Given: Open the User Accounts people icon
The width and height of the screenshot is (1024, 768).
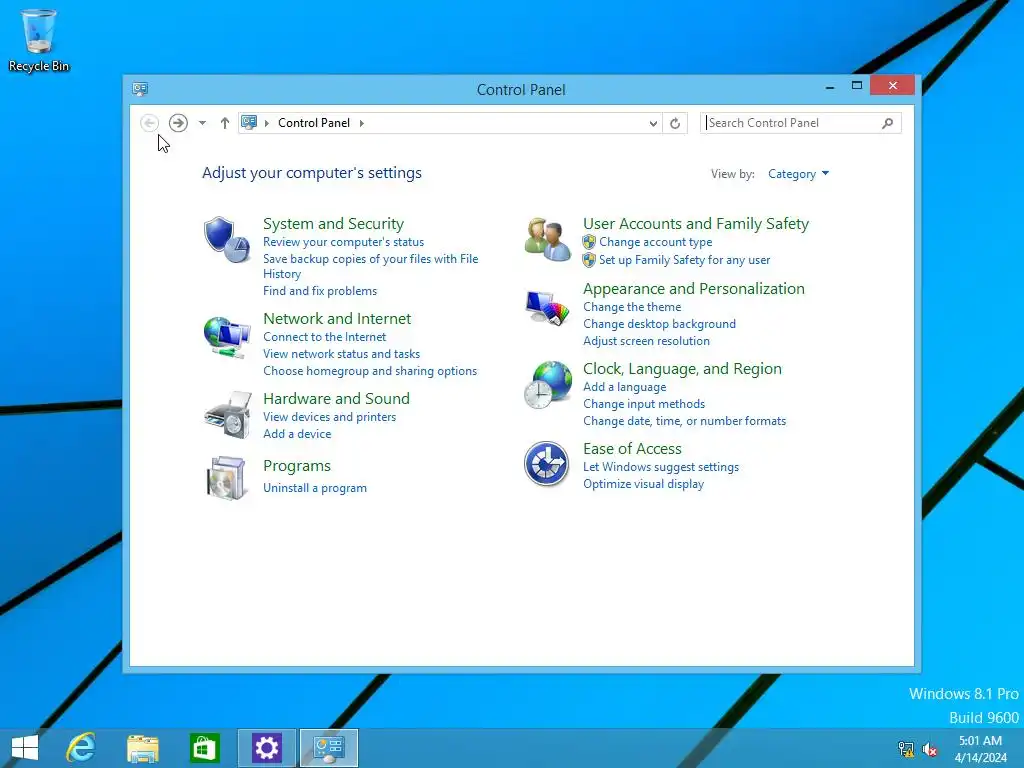Looking at the screenshot, I should (x=547, y=240).
